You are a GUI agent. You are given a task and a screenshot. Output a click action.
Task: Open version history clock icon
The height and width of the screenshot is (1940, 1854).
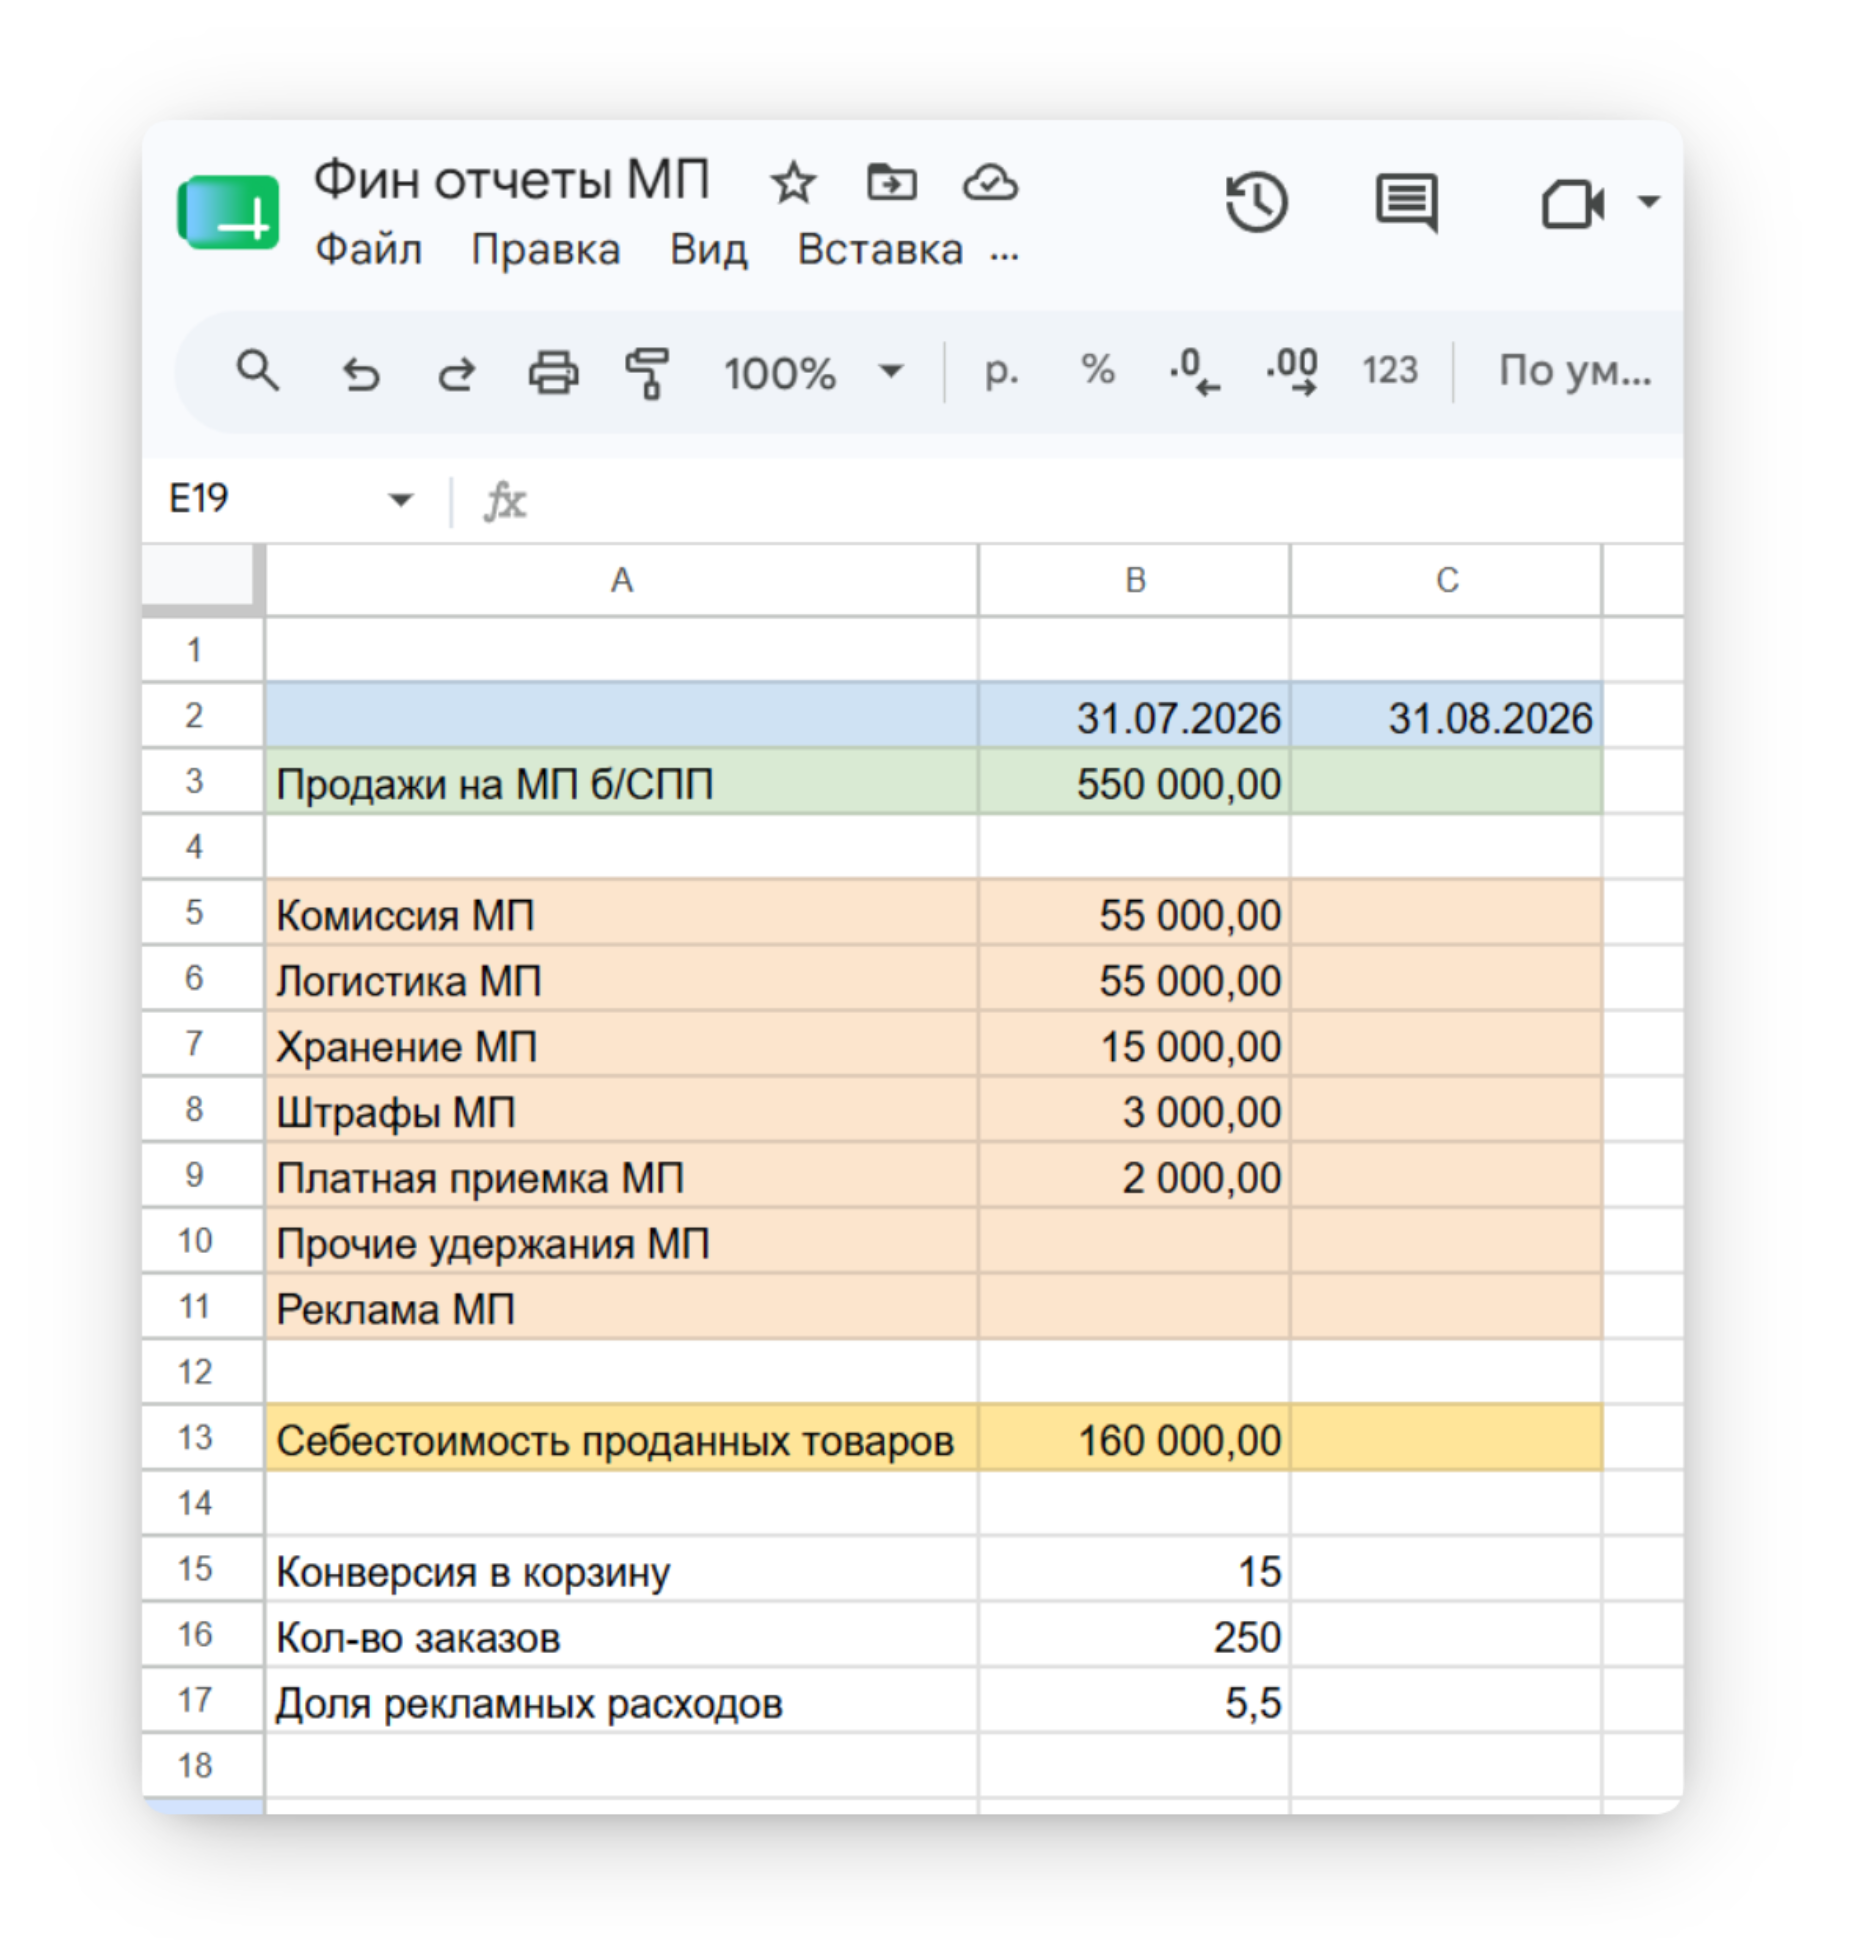tap(1257, 203)
